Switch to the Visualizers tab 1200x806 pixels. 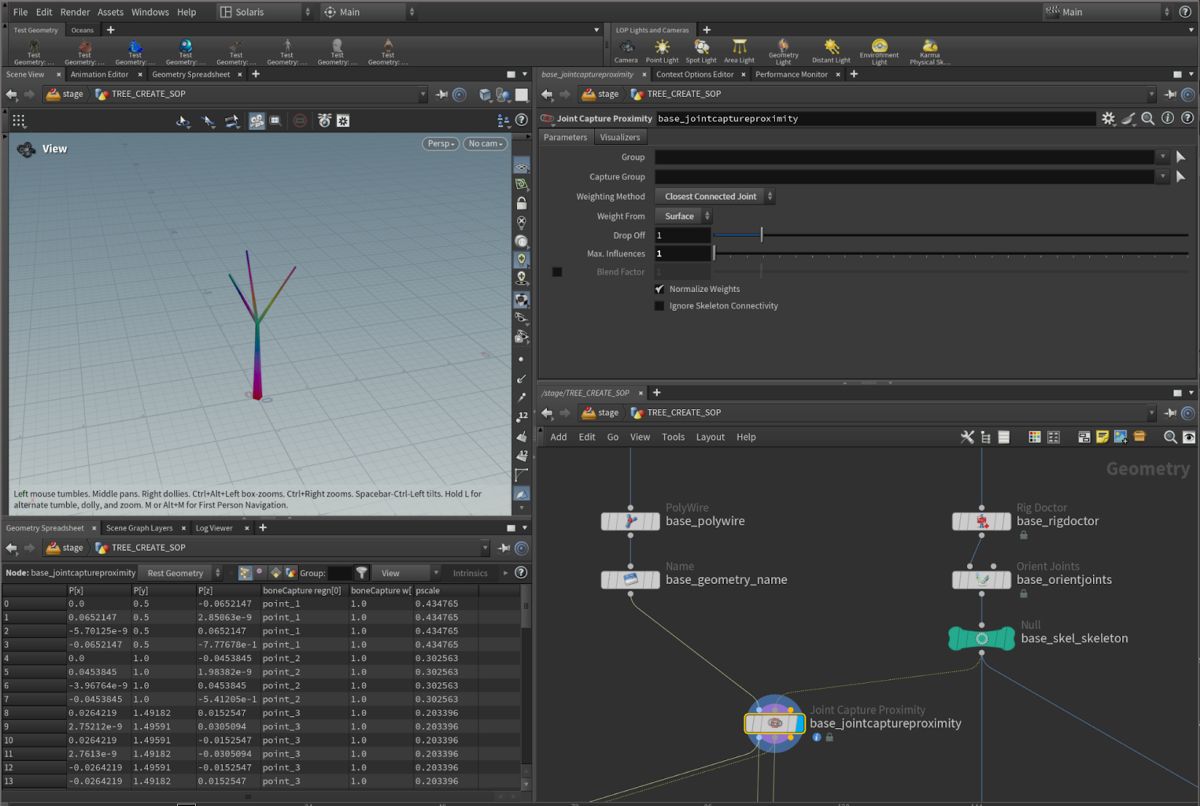pos(619,137)
